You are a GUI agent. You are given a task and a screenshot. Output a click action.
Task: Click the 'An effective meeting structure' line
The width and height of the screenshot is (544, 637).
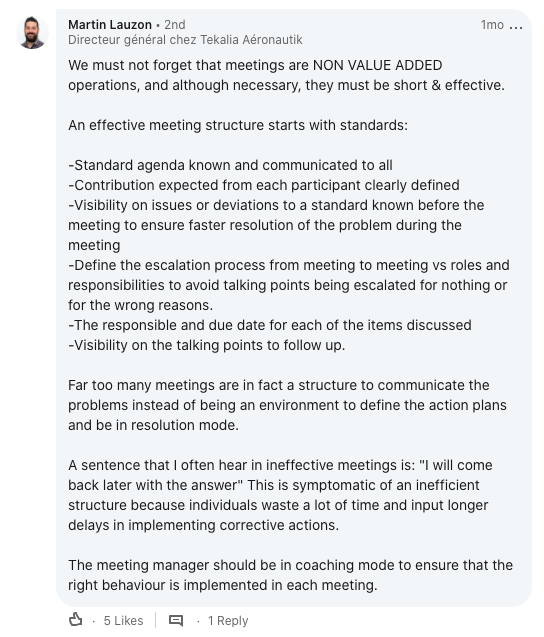[x=238, y=125]
